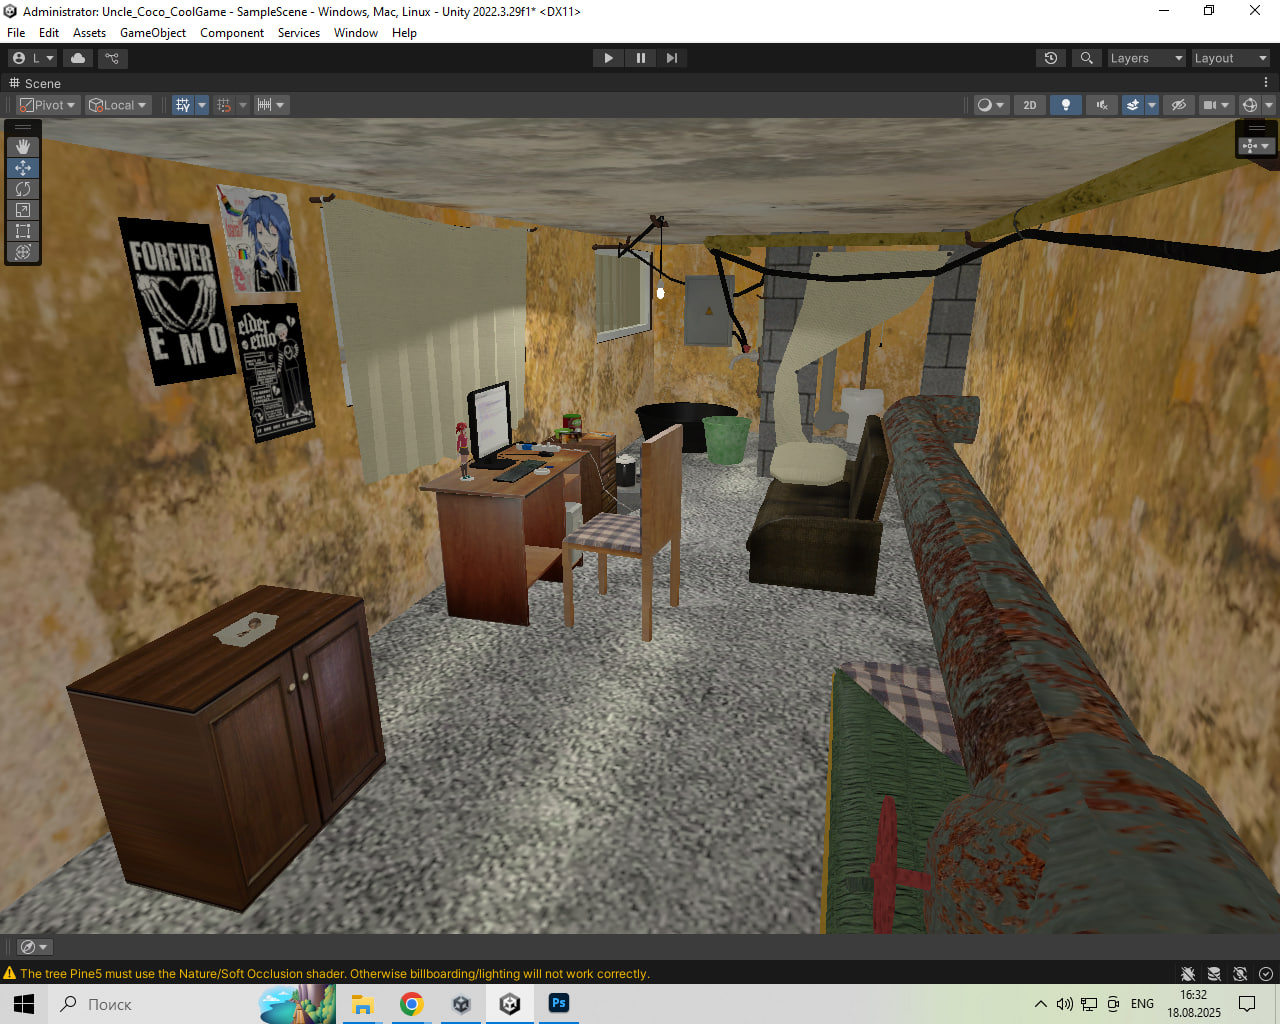The image size is (1280, 1024).
Task: Open Unity Cloud services icon
Action: click(78, 58)
